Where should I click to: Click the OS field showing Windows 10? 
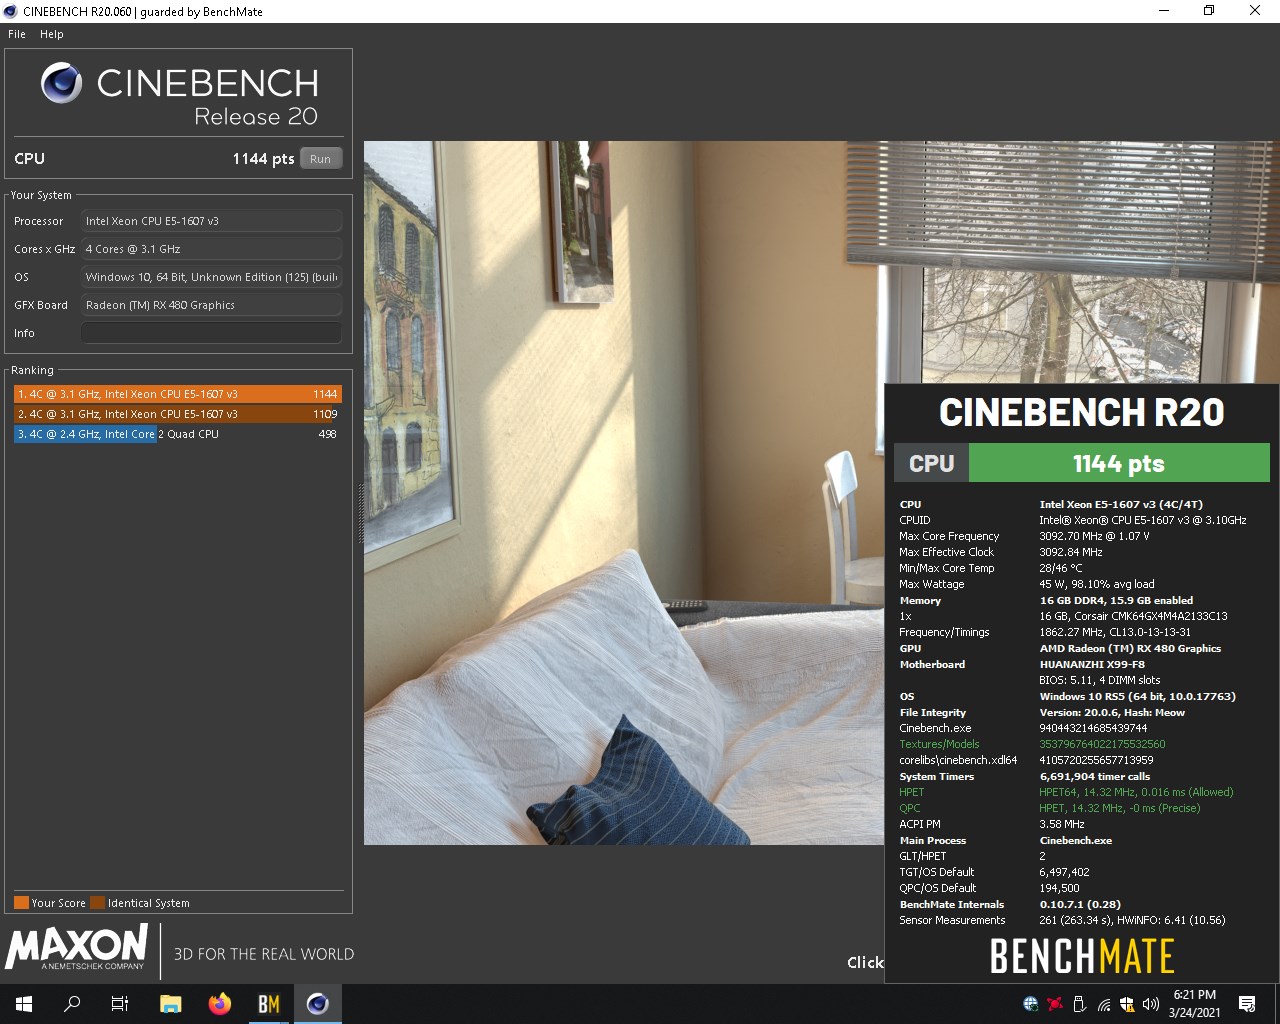[x=211, y=277]
